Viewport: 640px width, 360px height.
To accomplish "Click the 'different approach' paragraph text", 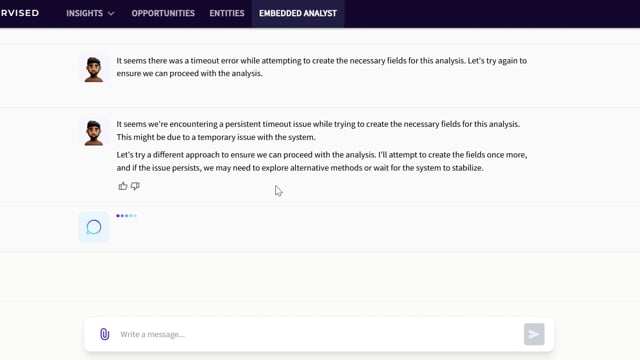I will tap(322, 161).
